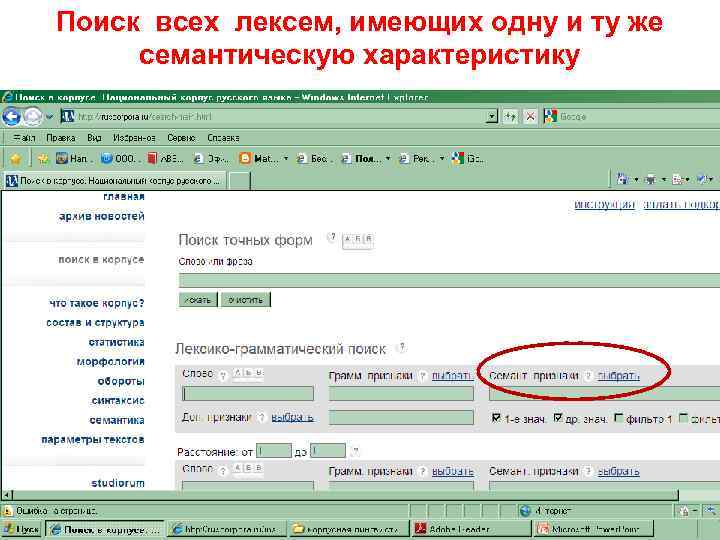The image size is (720, 540).
Task: Click help icon next to 'Лексико-грамматический поиск'
Action: (402, 348)
